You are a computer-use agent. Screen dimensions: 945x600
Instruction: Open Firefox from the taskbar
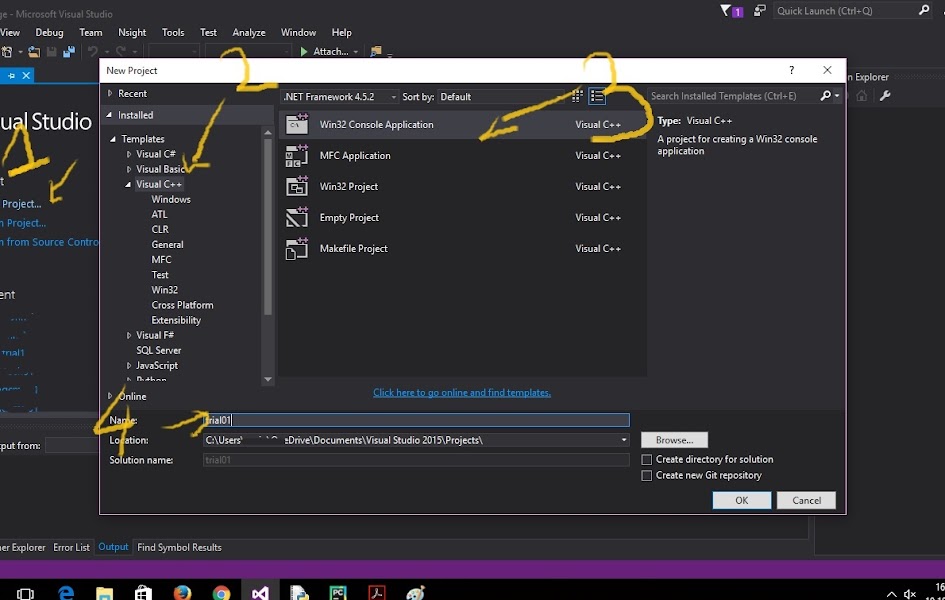click(x=182, y=593)
